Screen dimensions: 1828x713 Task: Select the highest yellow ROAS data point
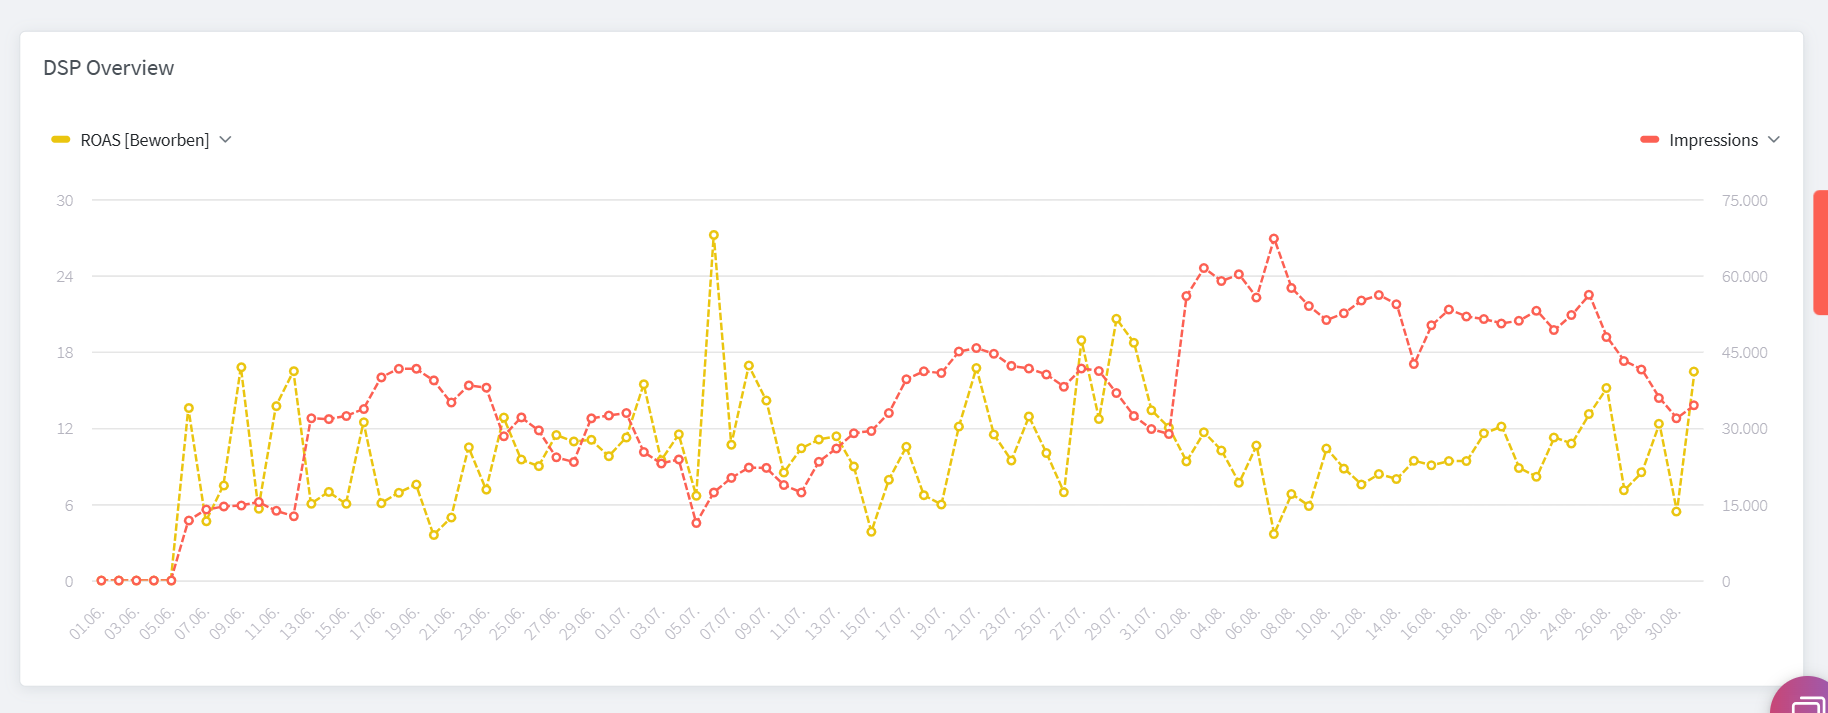714,236
